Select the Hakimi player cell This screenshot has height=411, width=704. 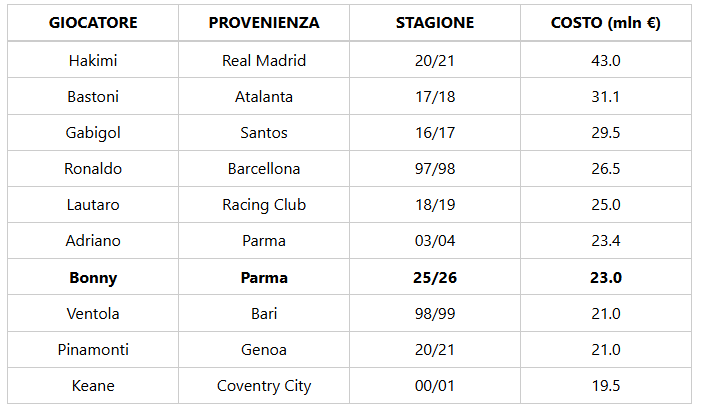[x=93, y=60]
